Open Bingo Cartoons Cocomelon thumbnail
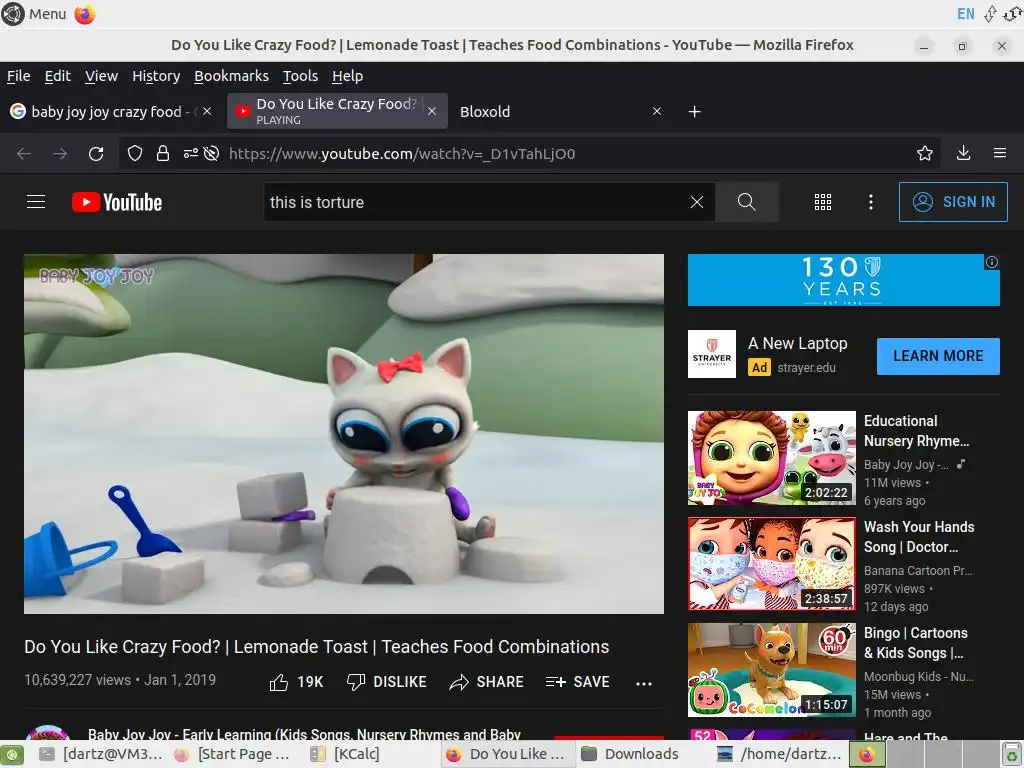 [772, 670]
